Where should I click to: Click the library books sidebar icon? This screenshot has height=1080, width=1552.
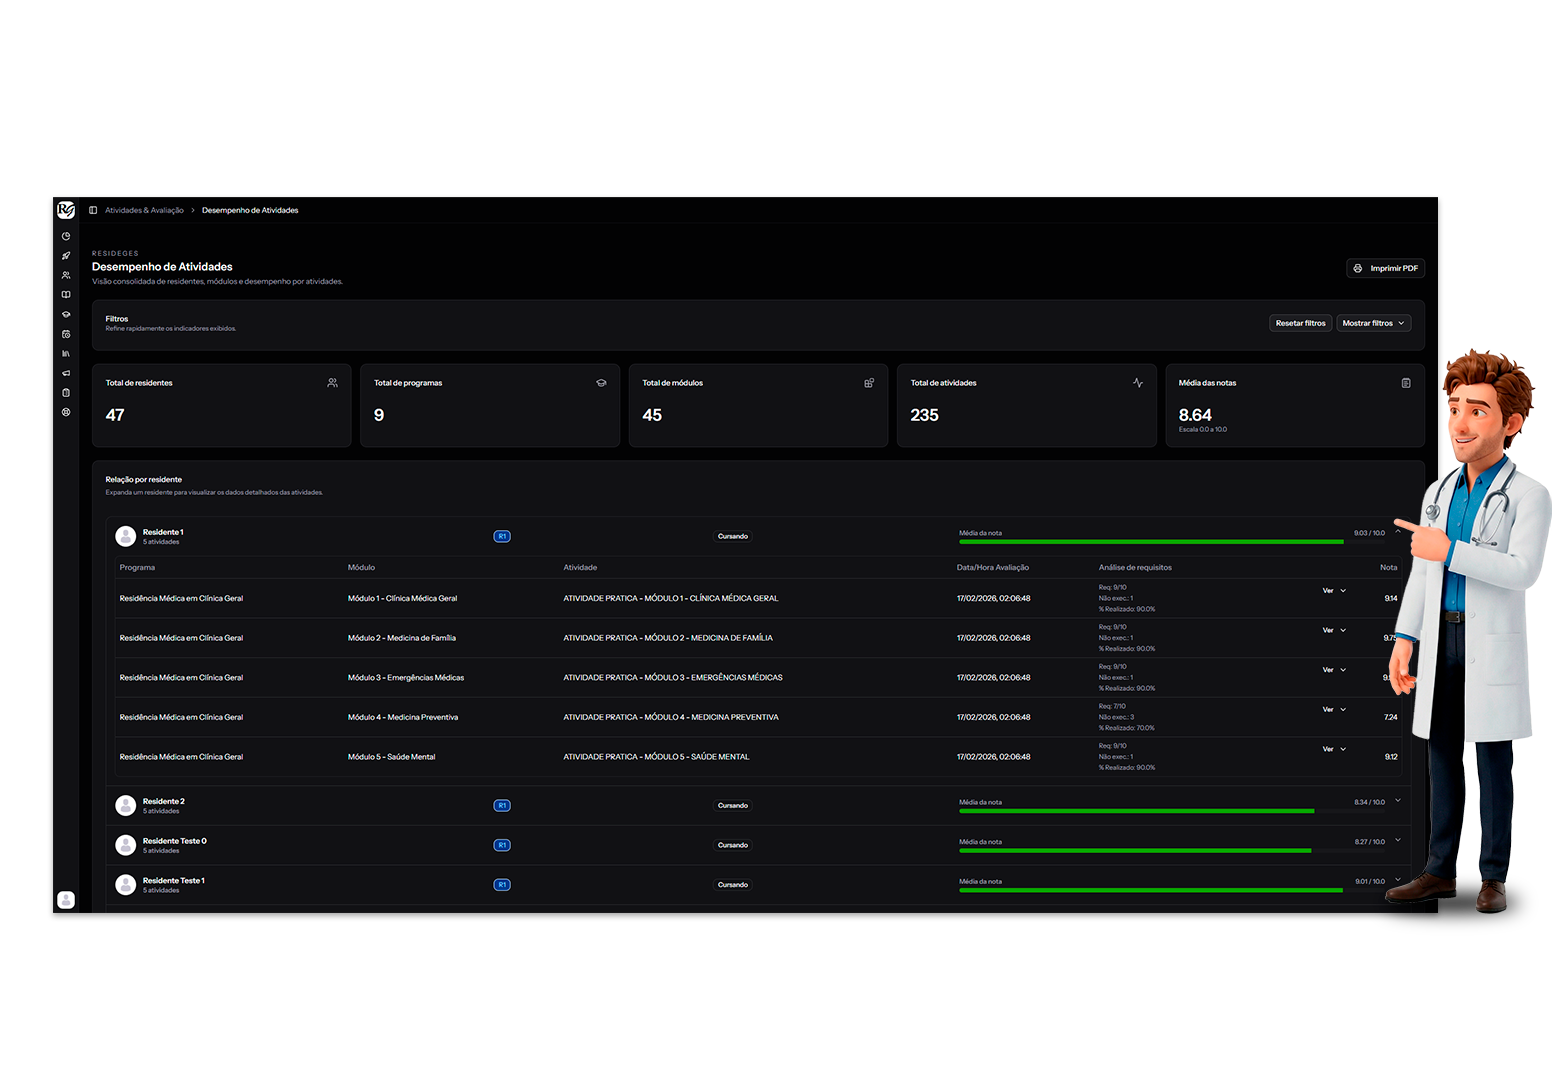(x=66, y=354)
